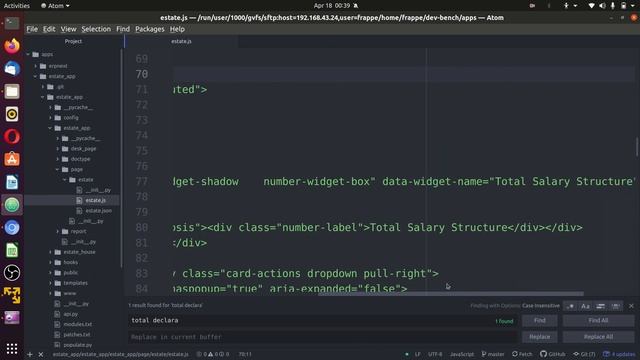The height and width of the screenshot is (360, 640).
Task: Open estate.json in the tree
Action: pos(98,211)
